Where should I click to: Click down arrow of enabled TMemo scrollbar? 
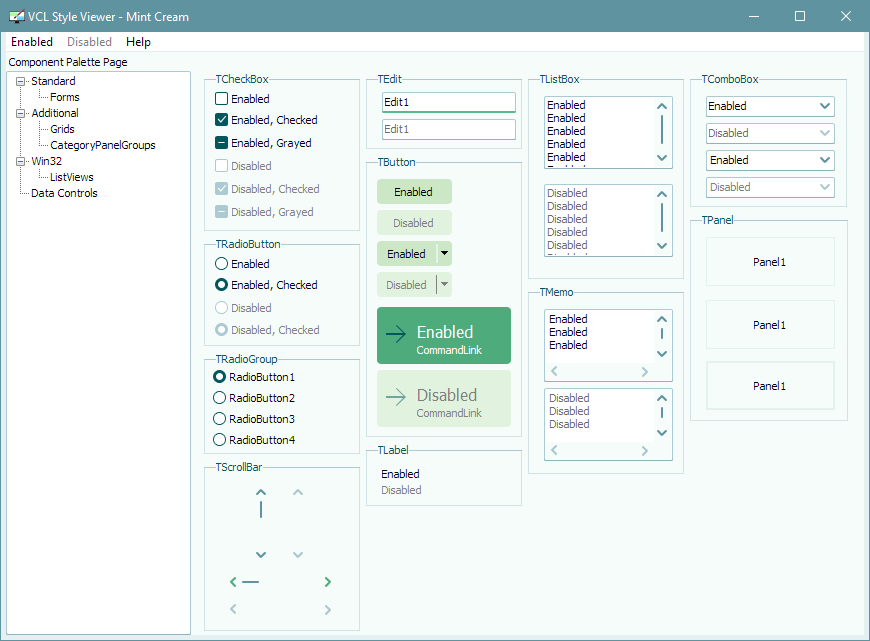tap(661, 354)
